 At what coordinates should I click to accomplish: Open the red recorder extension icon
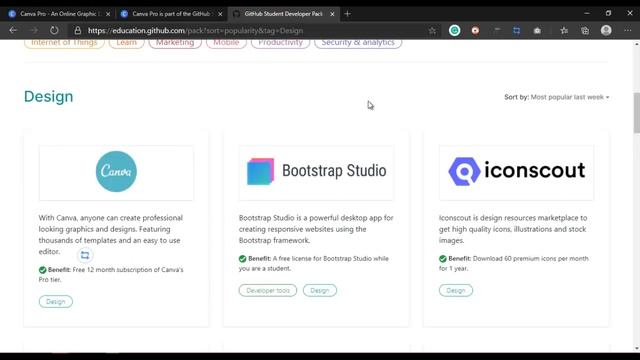click(x=475, y=31)
